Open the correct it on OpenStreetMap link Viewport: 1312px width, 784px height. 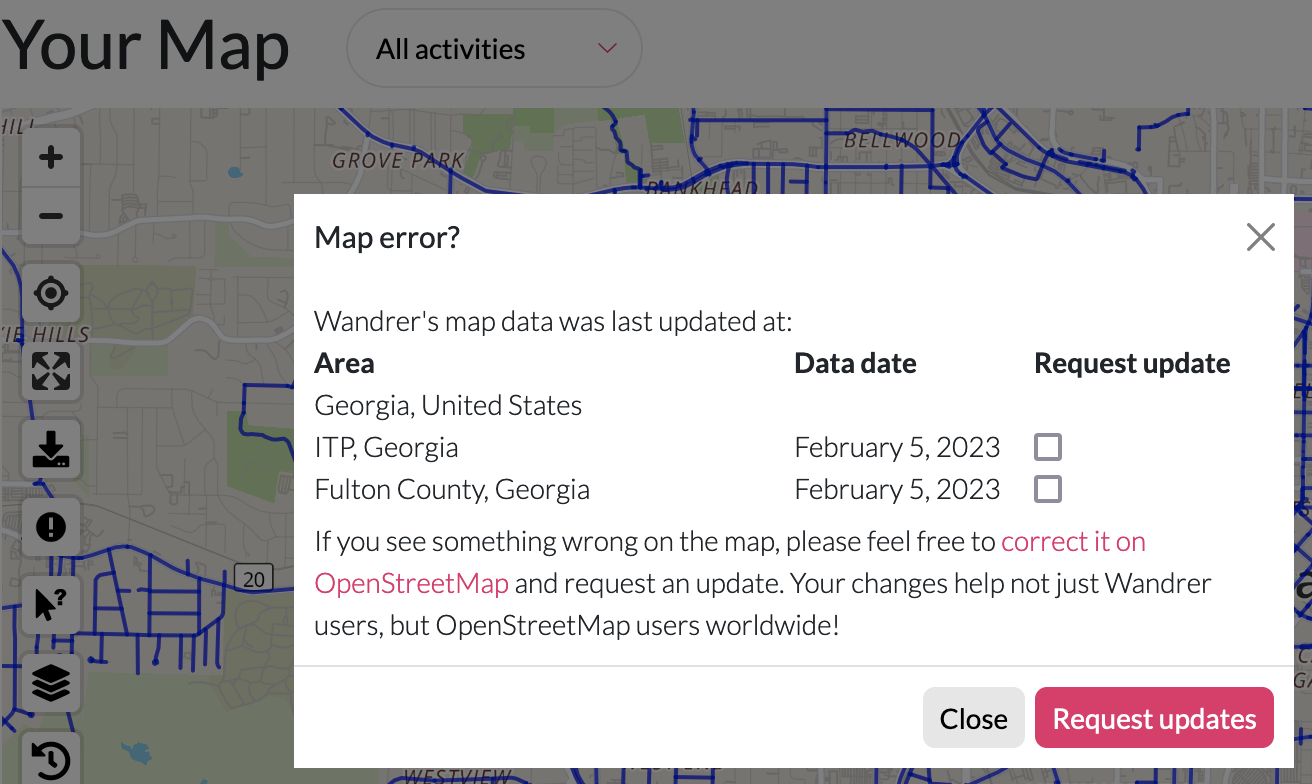click(730, 562)
